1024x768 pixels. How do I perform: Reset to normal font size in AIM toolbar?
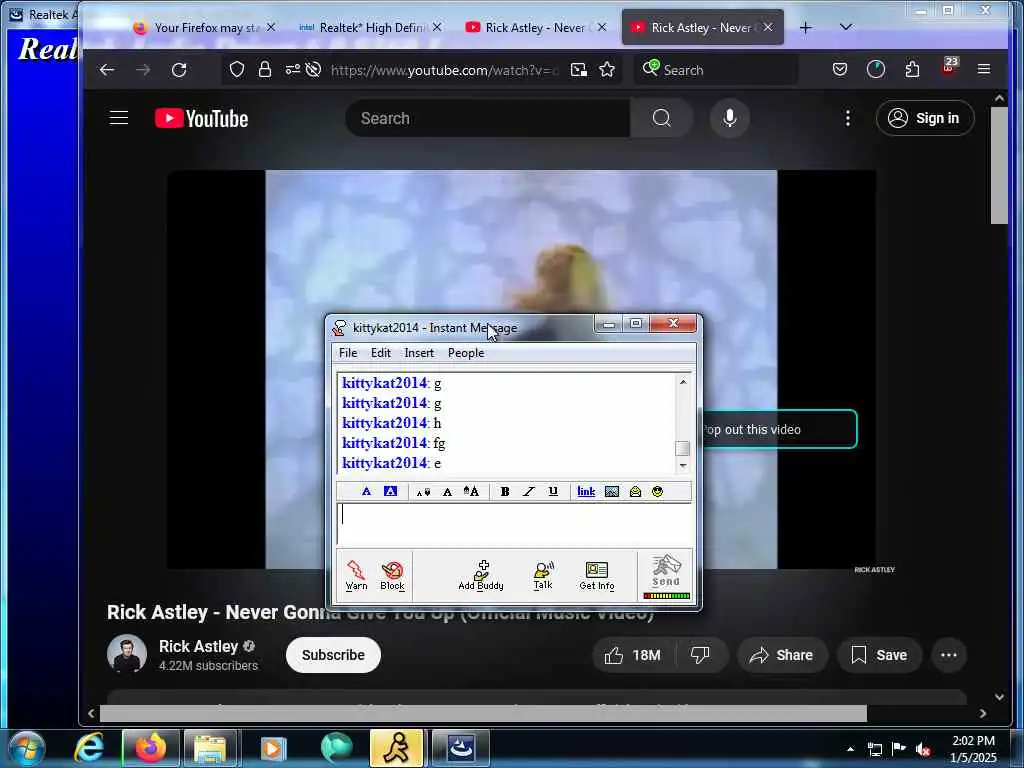(447, 492)
